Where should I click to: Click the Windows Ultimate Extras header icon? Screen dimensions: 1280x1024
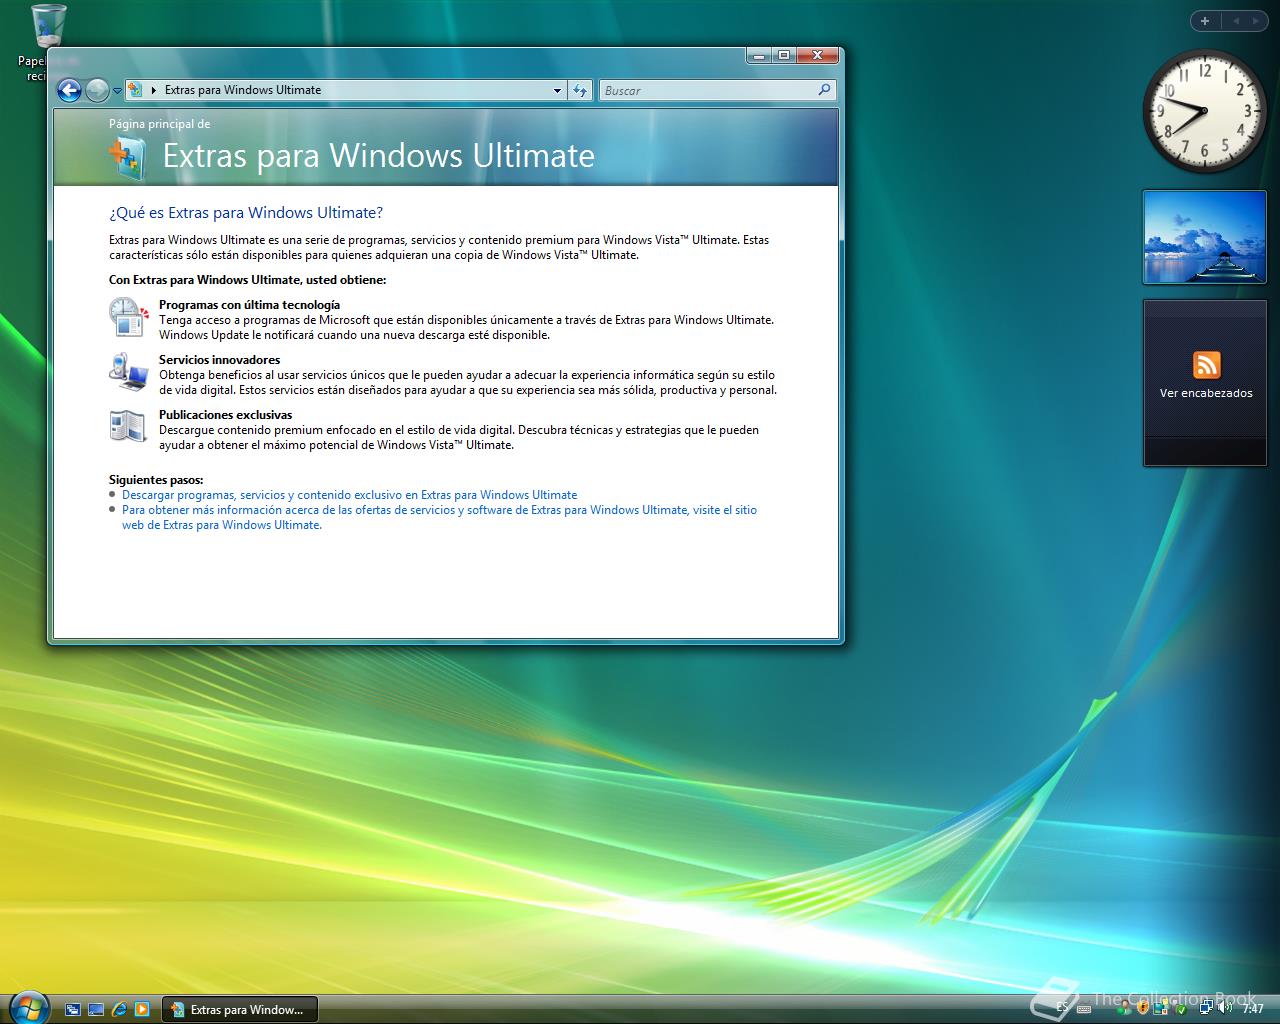128,158
